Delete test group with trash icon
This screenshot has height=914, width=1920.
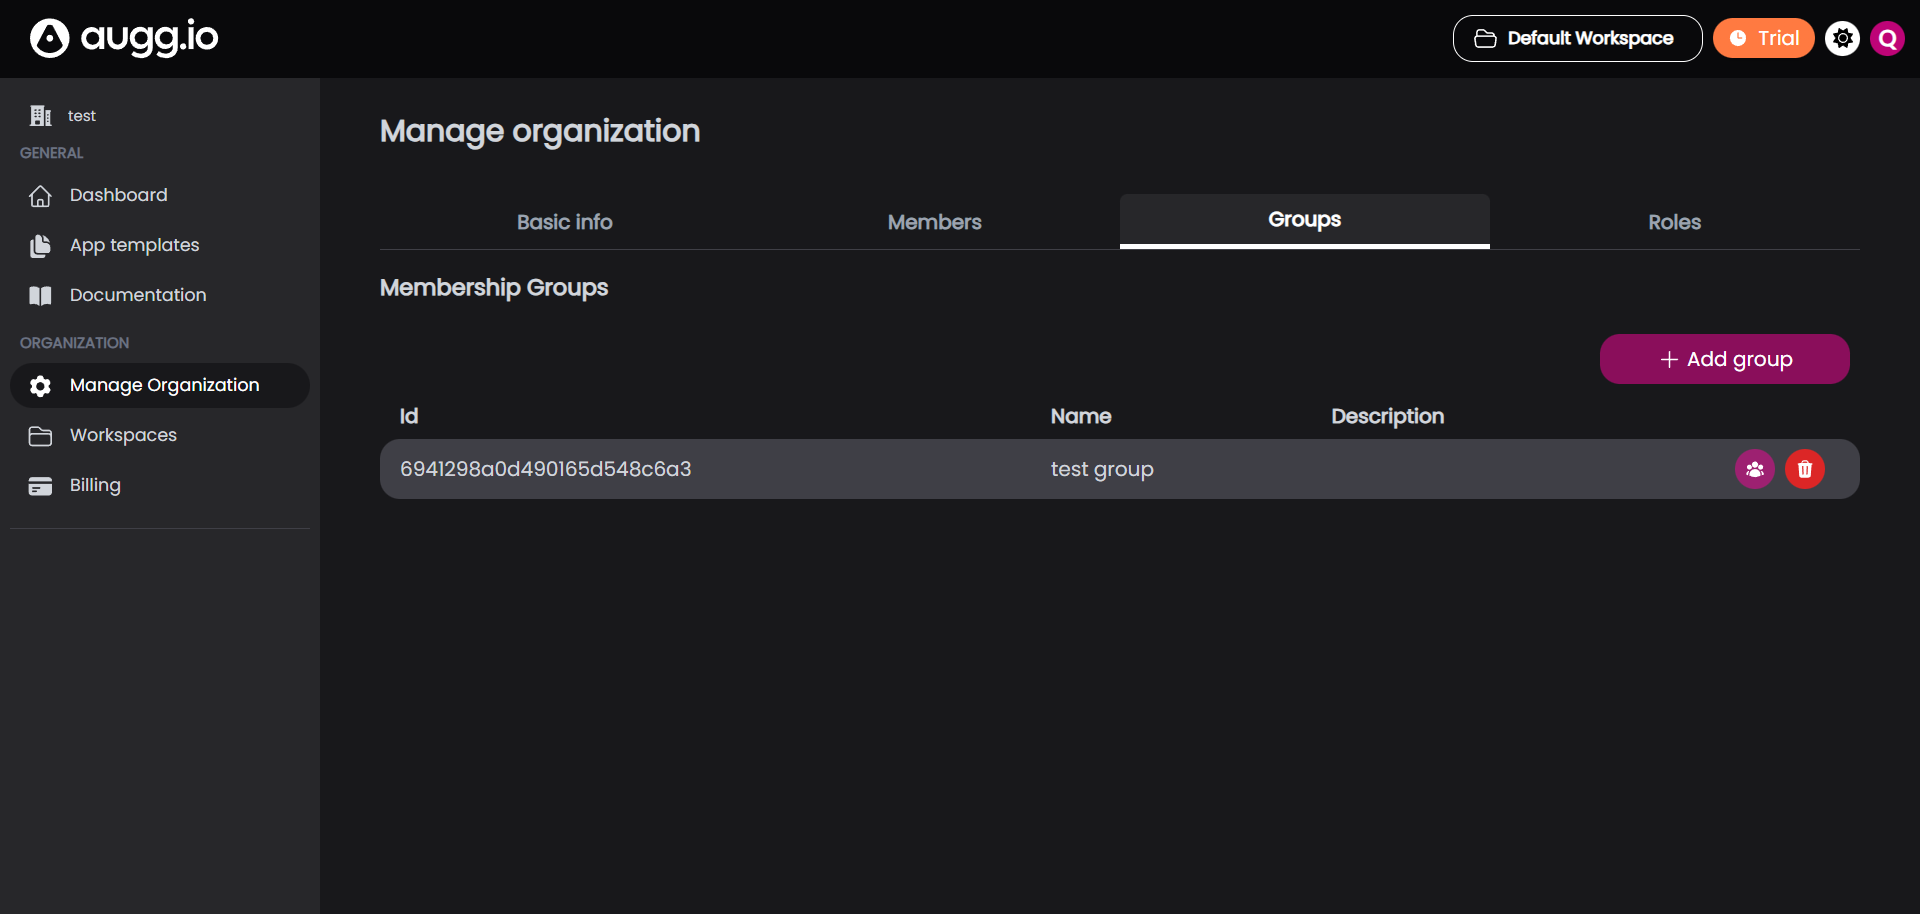pos(1804,469)
